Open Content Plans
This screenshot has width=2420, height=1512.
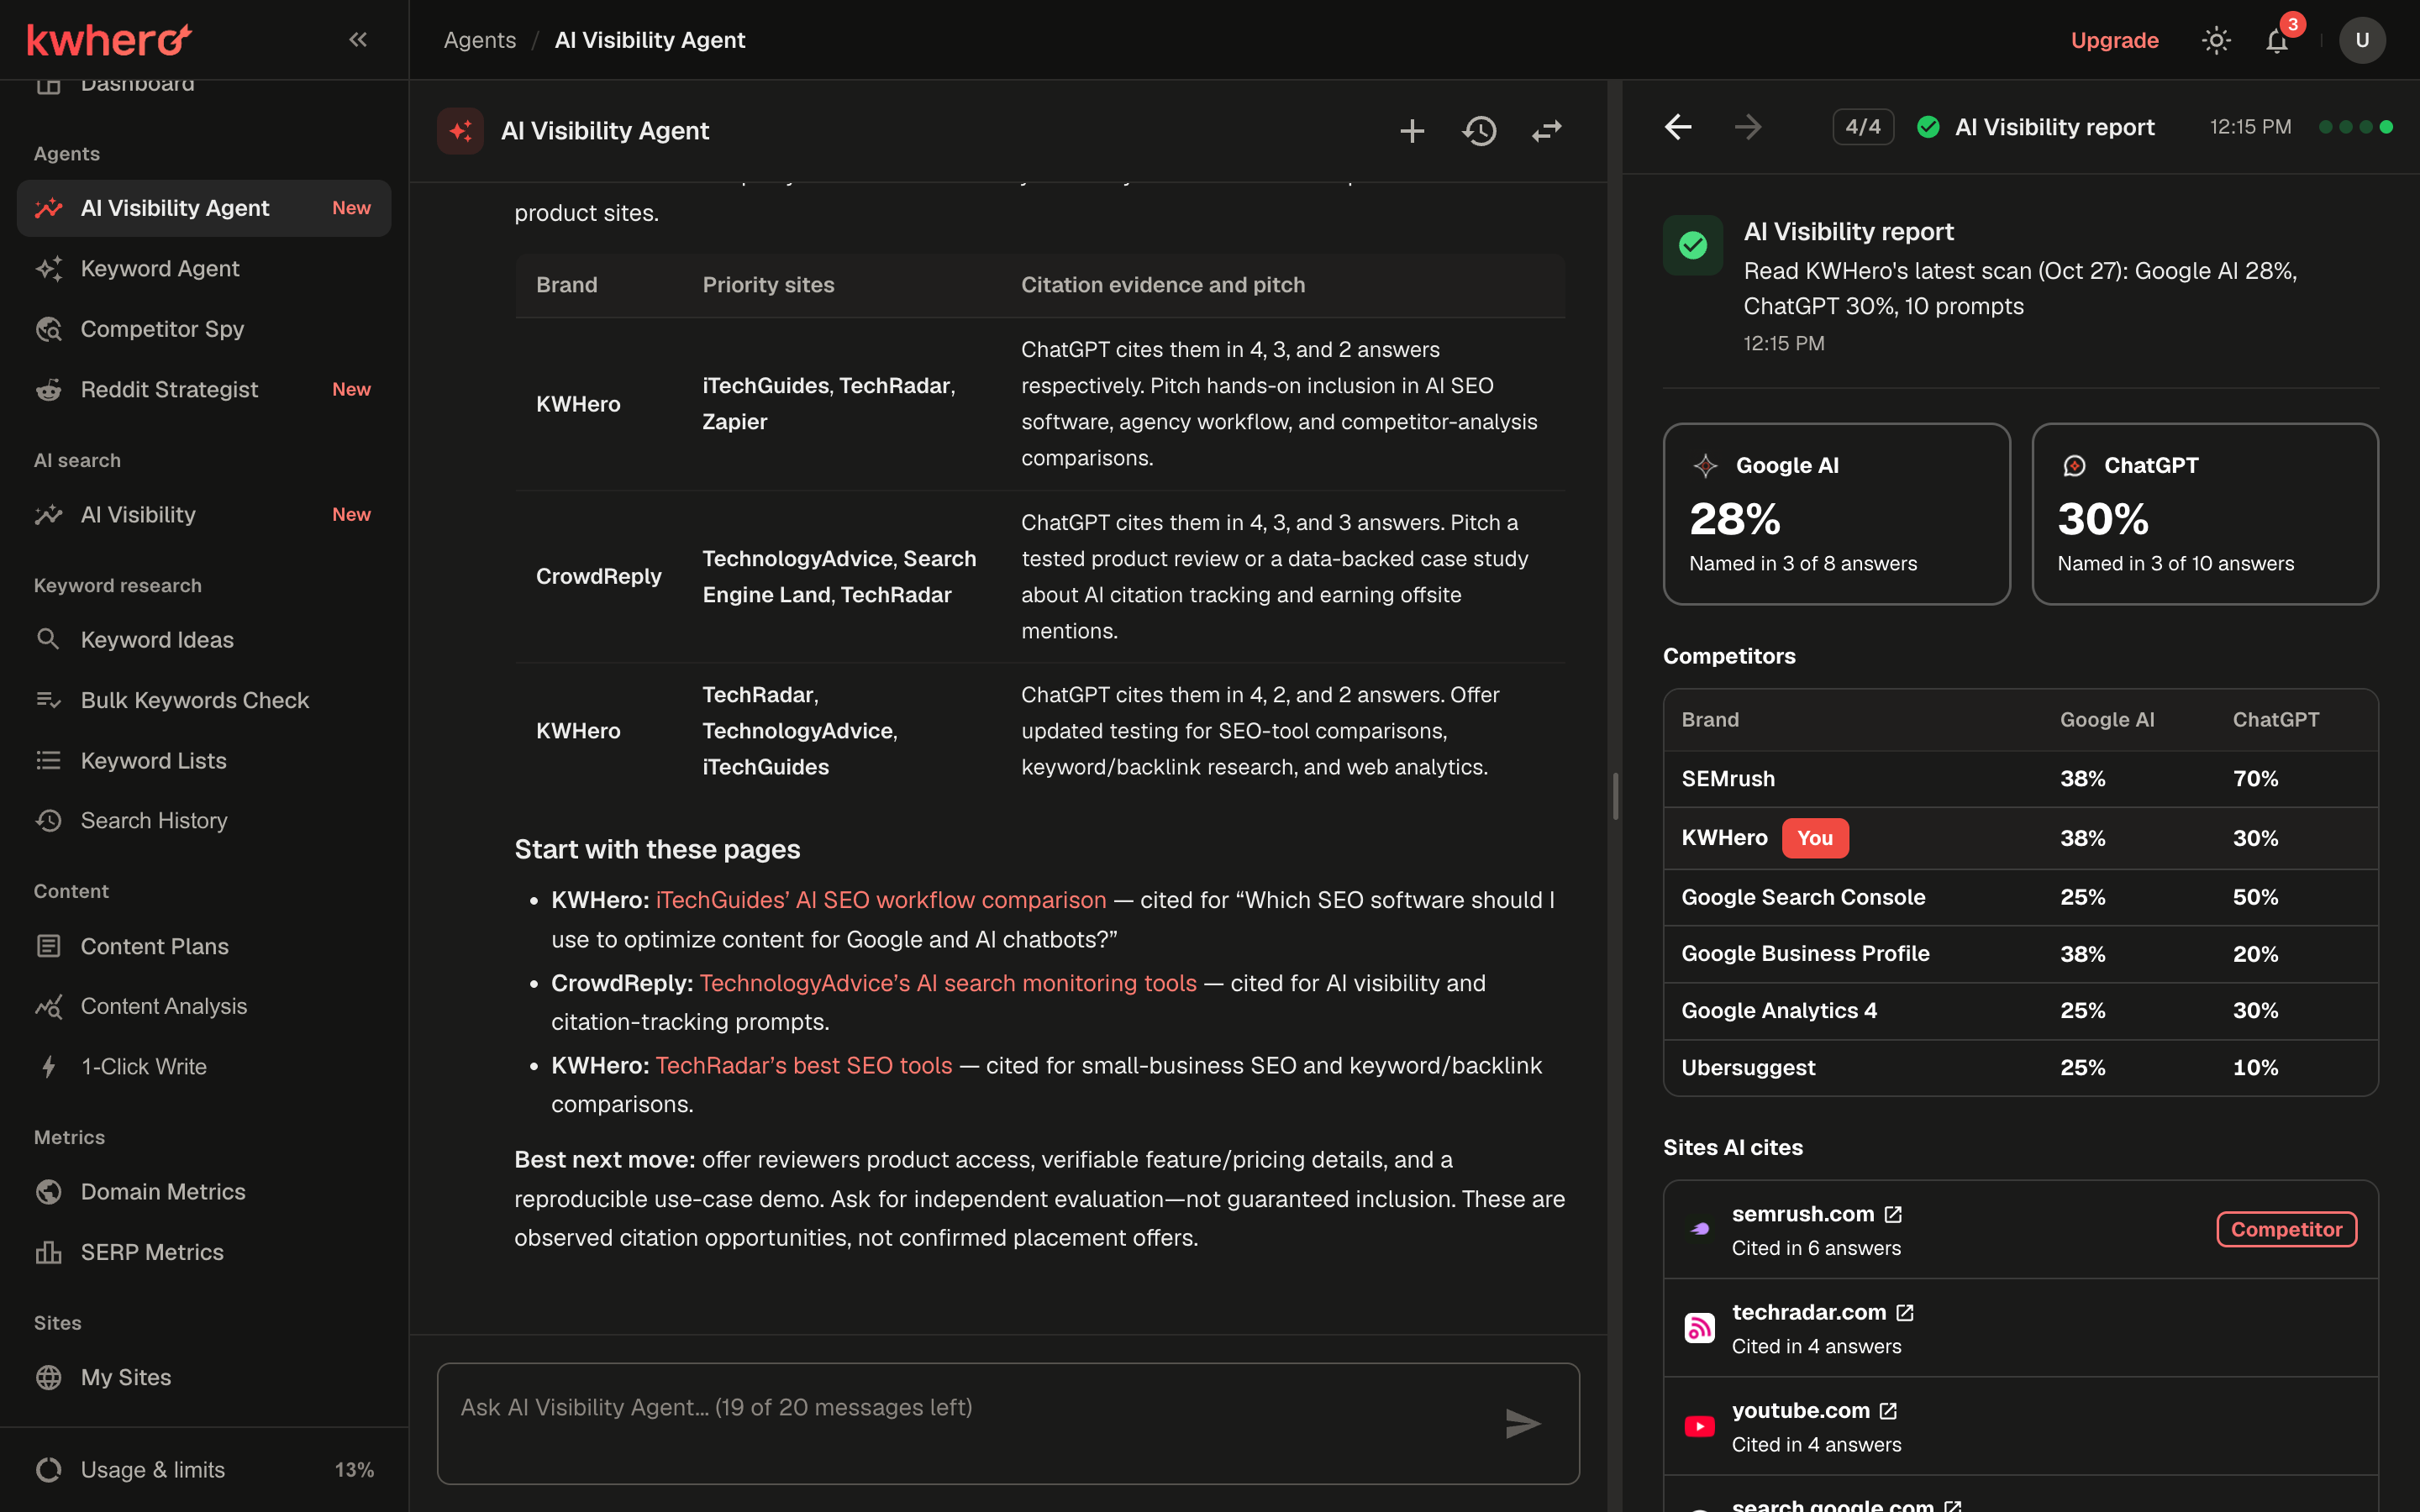(x=204, y=946)
